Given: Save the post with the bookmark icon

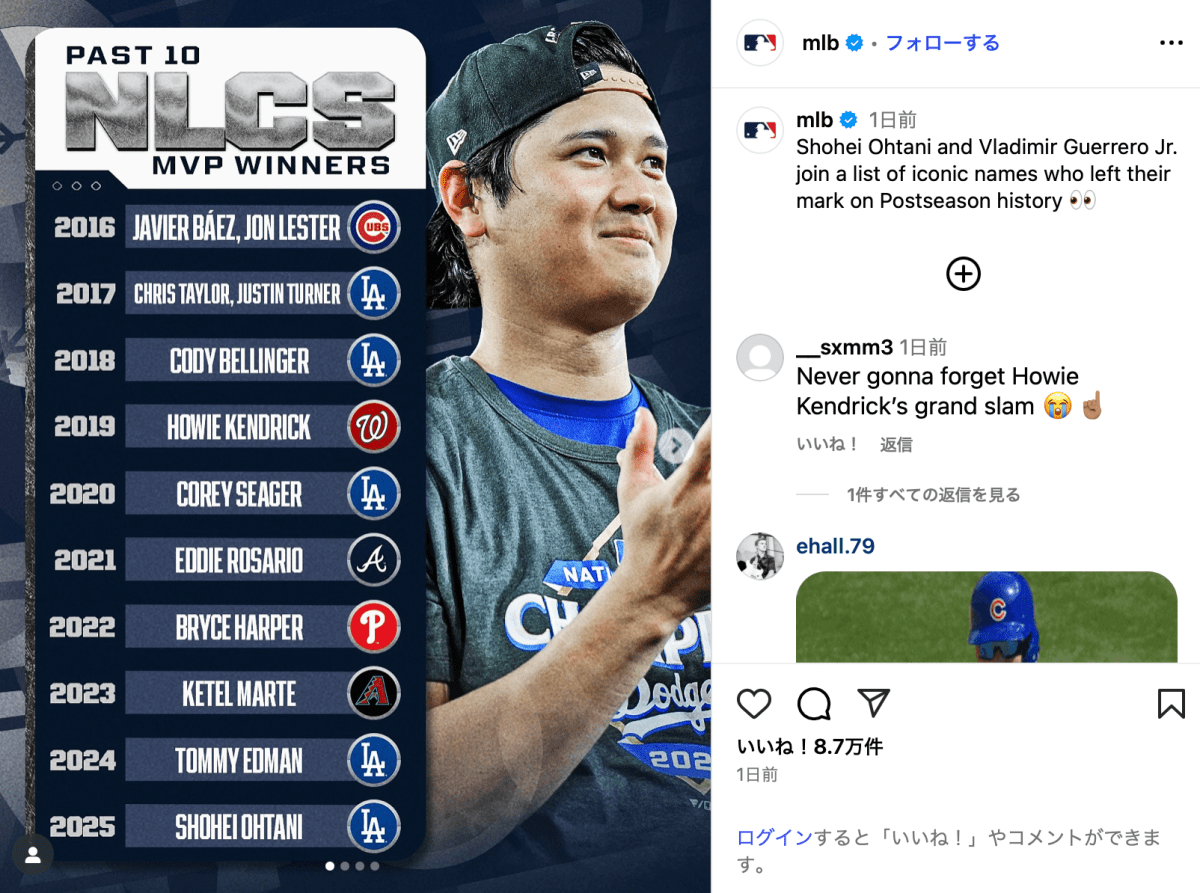Looking at the screenshot, I should pyautogui.click(x=1171, y=704).
